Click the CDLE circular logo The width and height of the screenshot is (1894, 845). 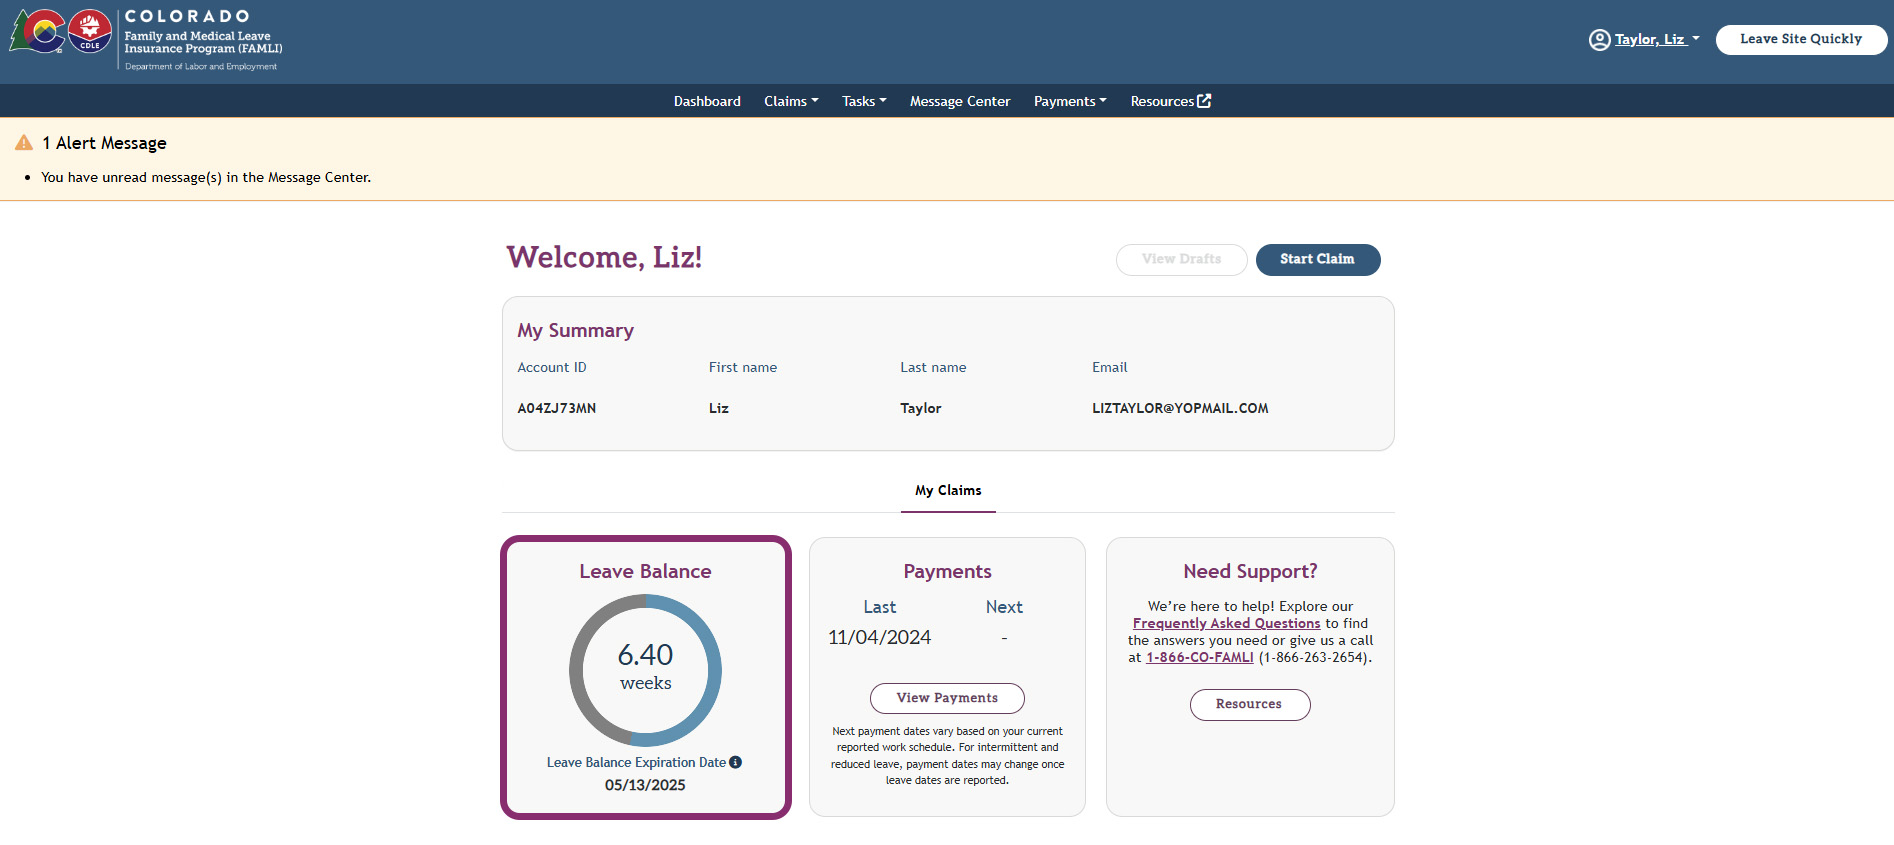coord(90,32)
